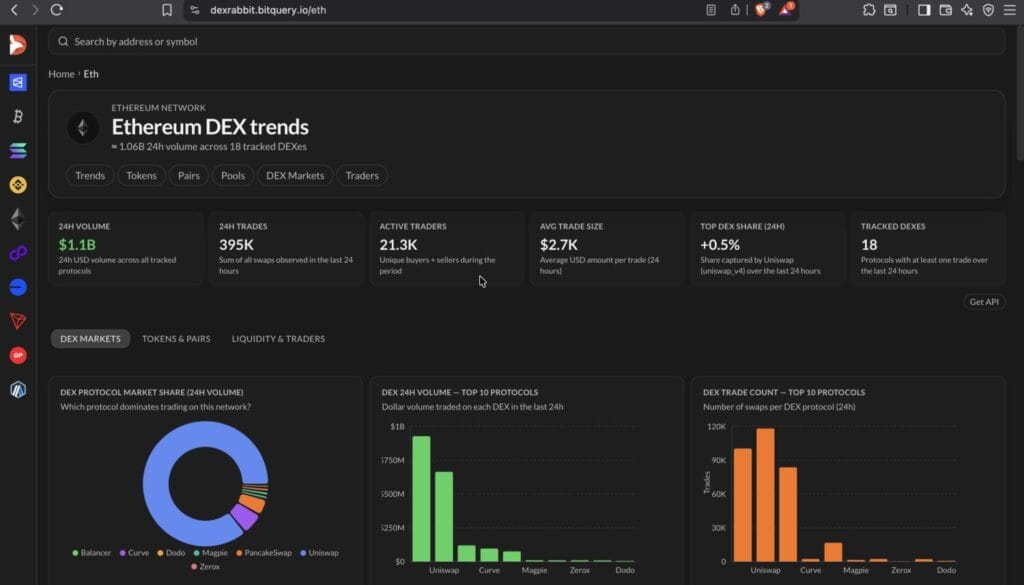
Task: Expand the tracking protection shield menu
Action: [x=990, y=12]
